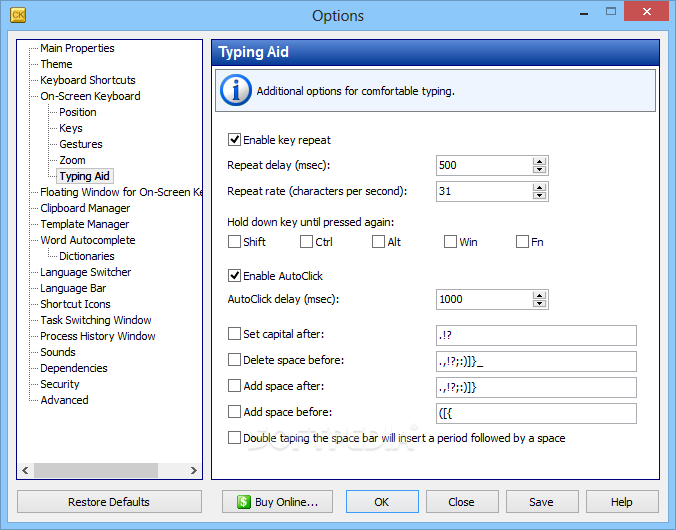The image size is (676, 530).
Task: Enable Delete space before checkbox
Action: 234,360
